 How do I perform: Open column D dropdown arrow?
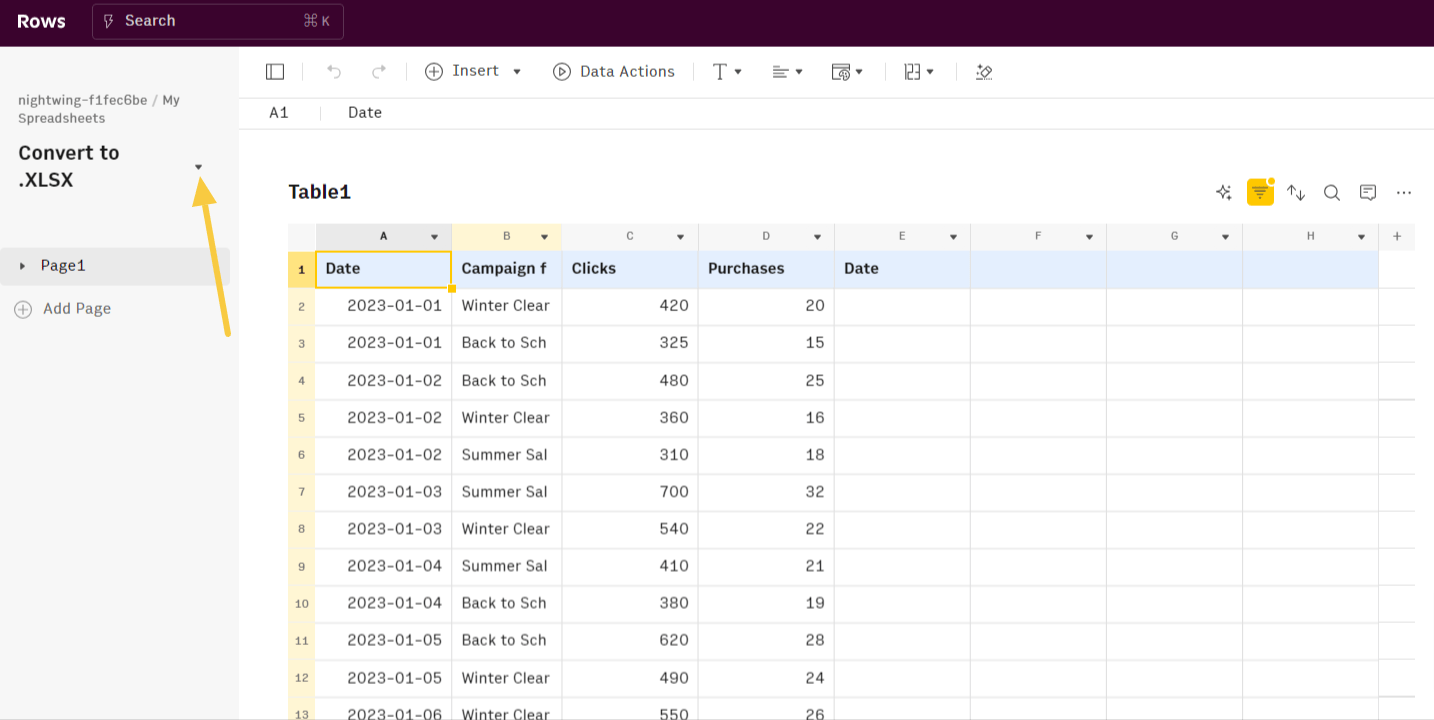(817, 238)
